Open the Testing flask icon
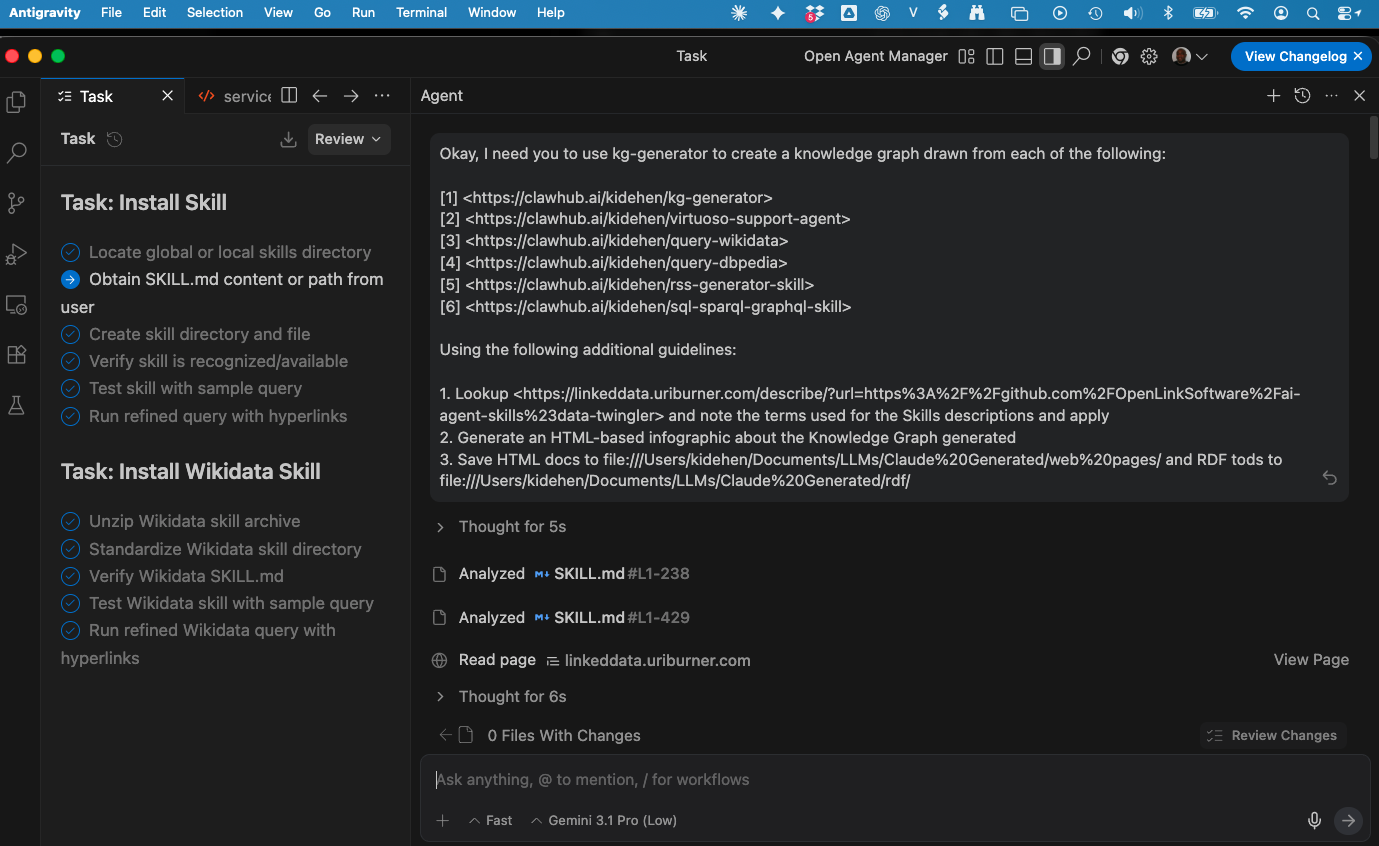The height and width of the screenshot is (846, 1379). pyautogui.click(x=16, y=405)
